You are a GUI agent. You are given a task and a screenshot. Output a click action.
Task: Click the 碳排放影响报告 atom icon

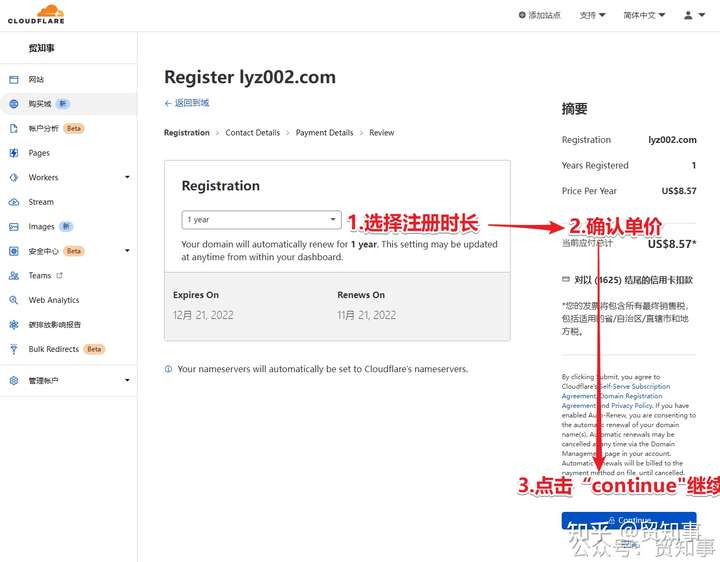(14, 325)
